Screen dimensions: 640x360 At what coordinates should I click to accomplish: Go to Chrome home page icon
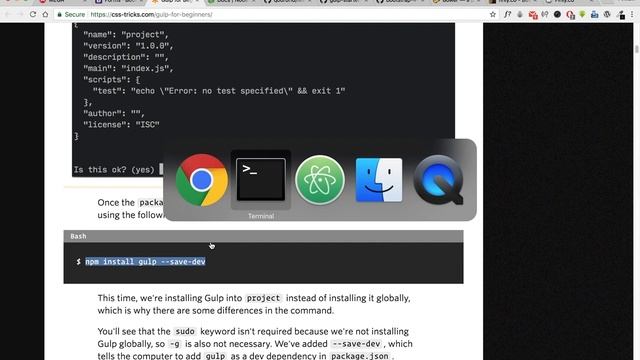pos(45,14)
